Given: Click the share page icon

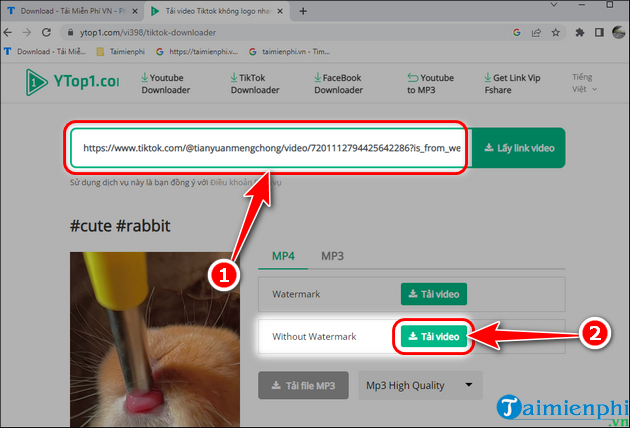Looking at the screenshot, I should click(x=536, y=33).
